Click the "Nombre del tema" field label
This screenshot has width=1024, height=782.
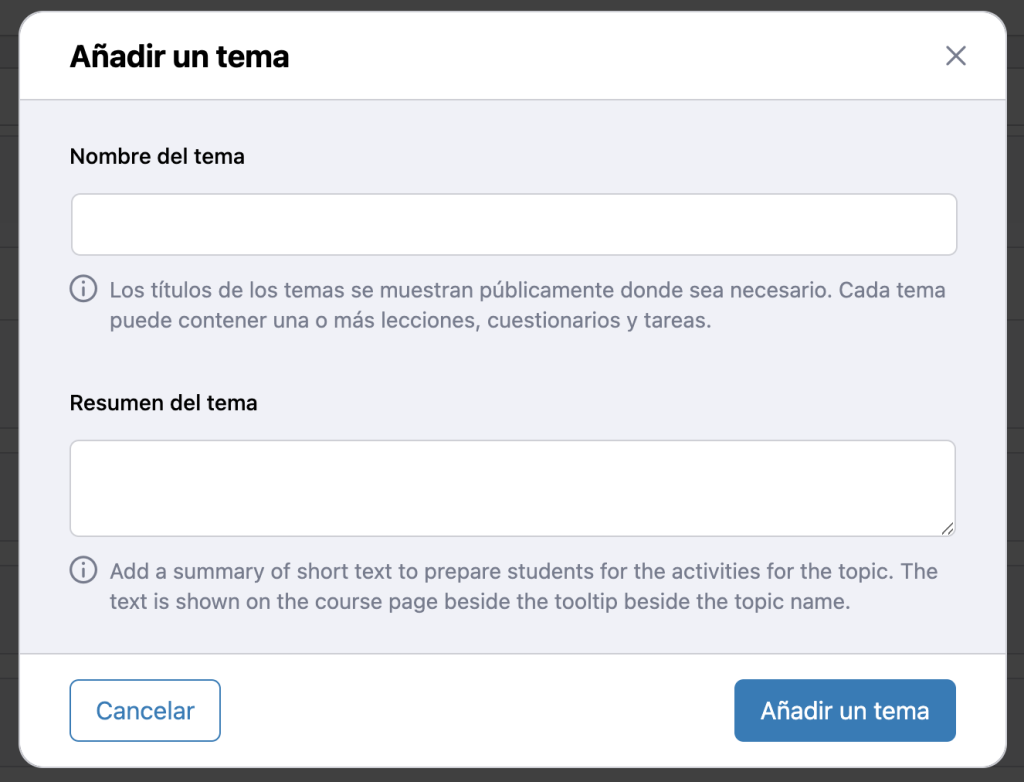coord(157,157)
